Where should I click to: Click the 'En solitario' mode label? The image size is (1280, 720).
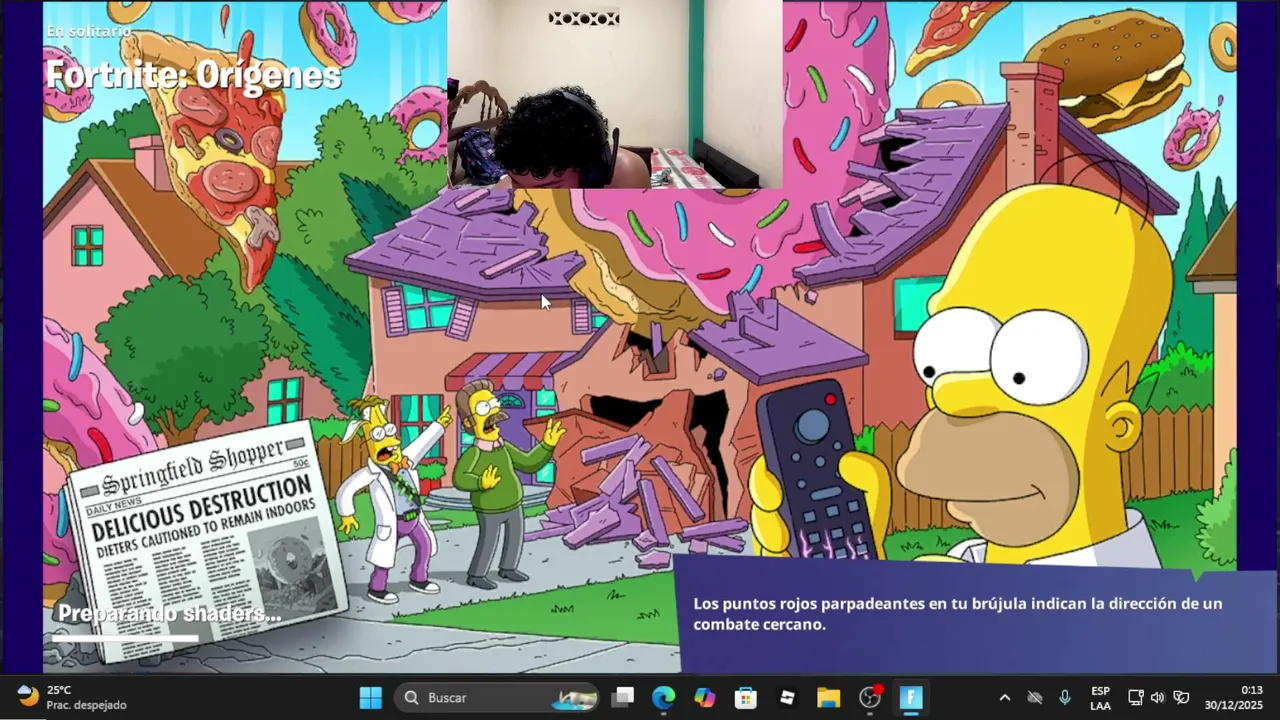click(89, 31)
